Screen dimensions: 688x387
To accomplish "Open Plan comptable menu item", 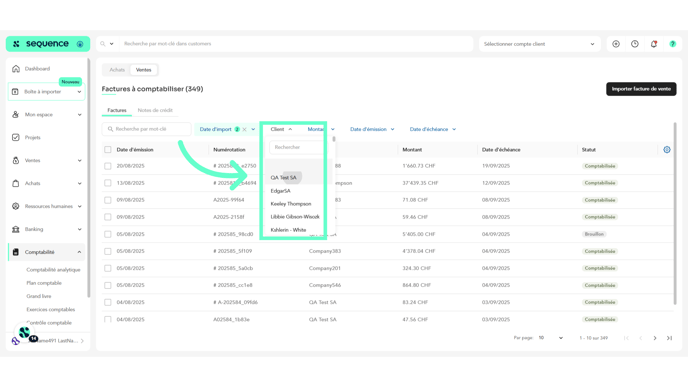I will tap(44, 283).
